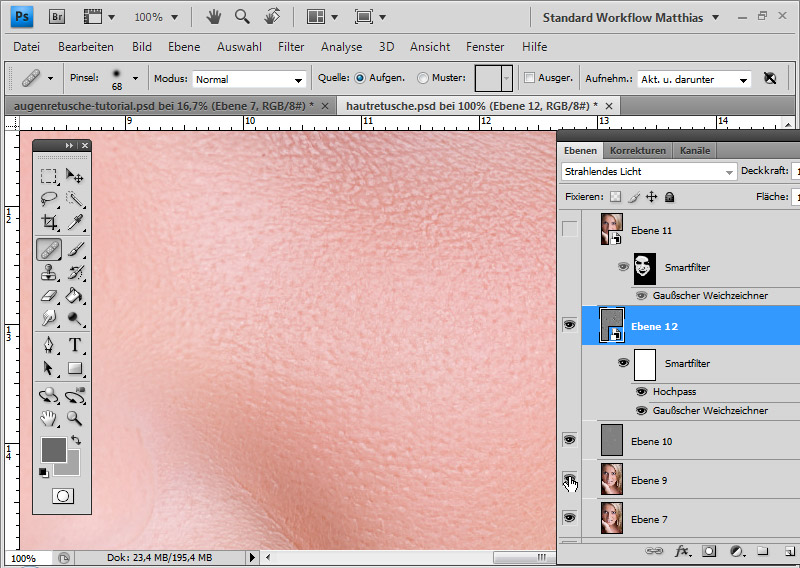Select the Burn tool
The width and height of the screenshot is (800, 568).
pos(75,318)
